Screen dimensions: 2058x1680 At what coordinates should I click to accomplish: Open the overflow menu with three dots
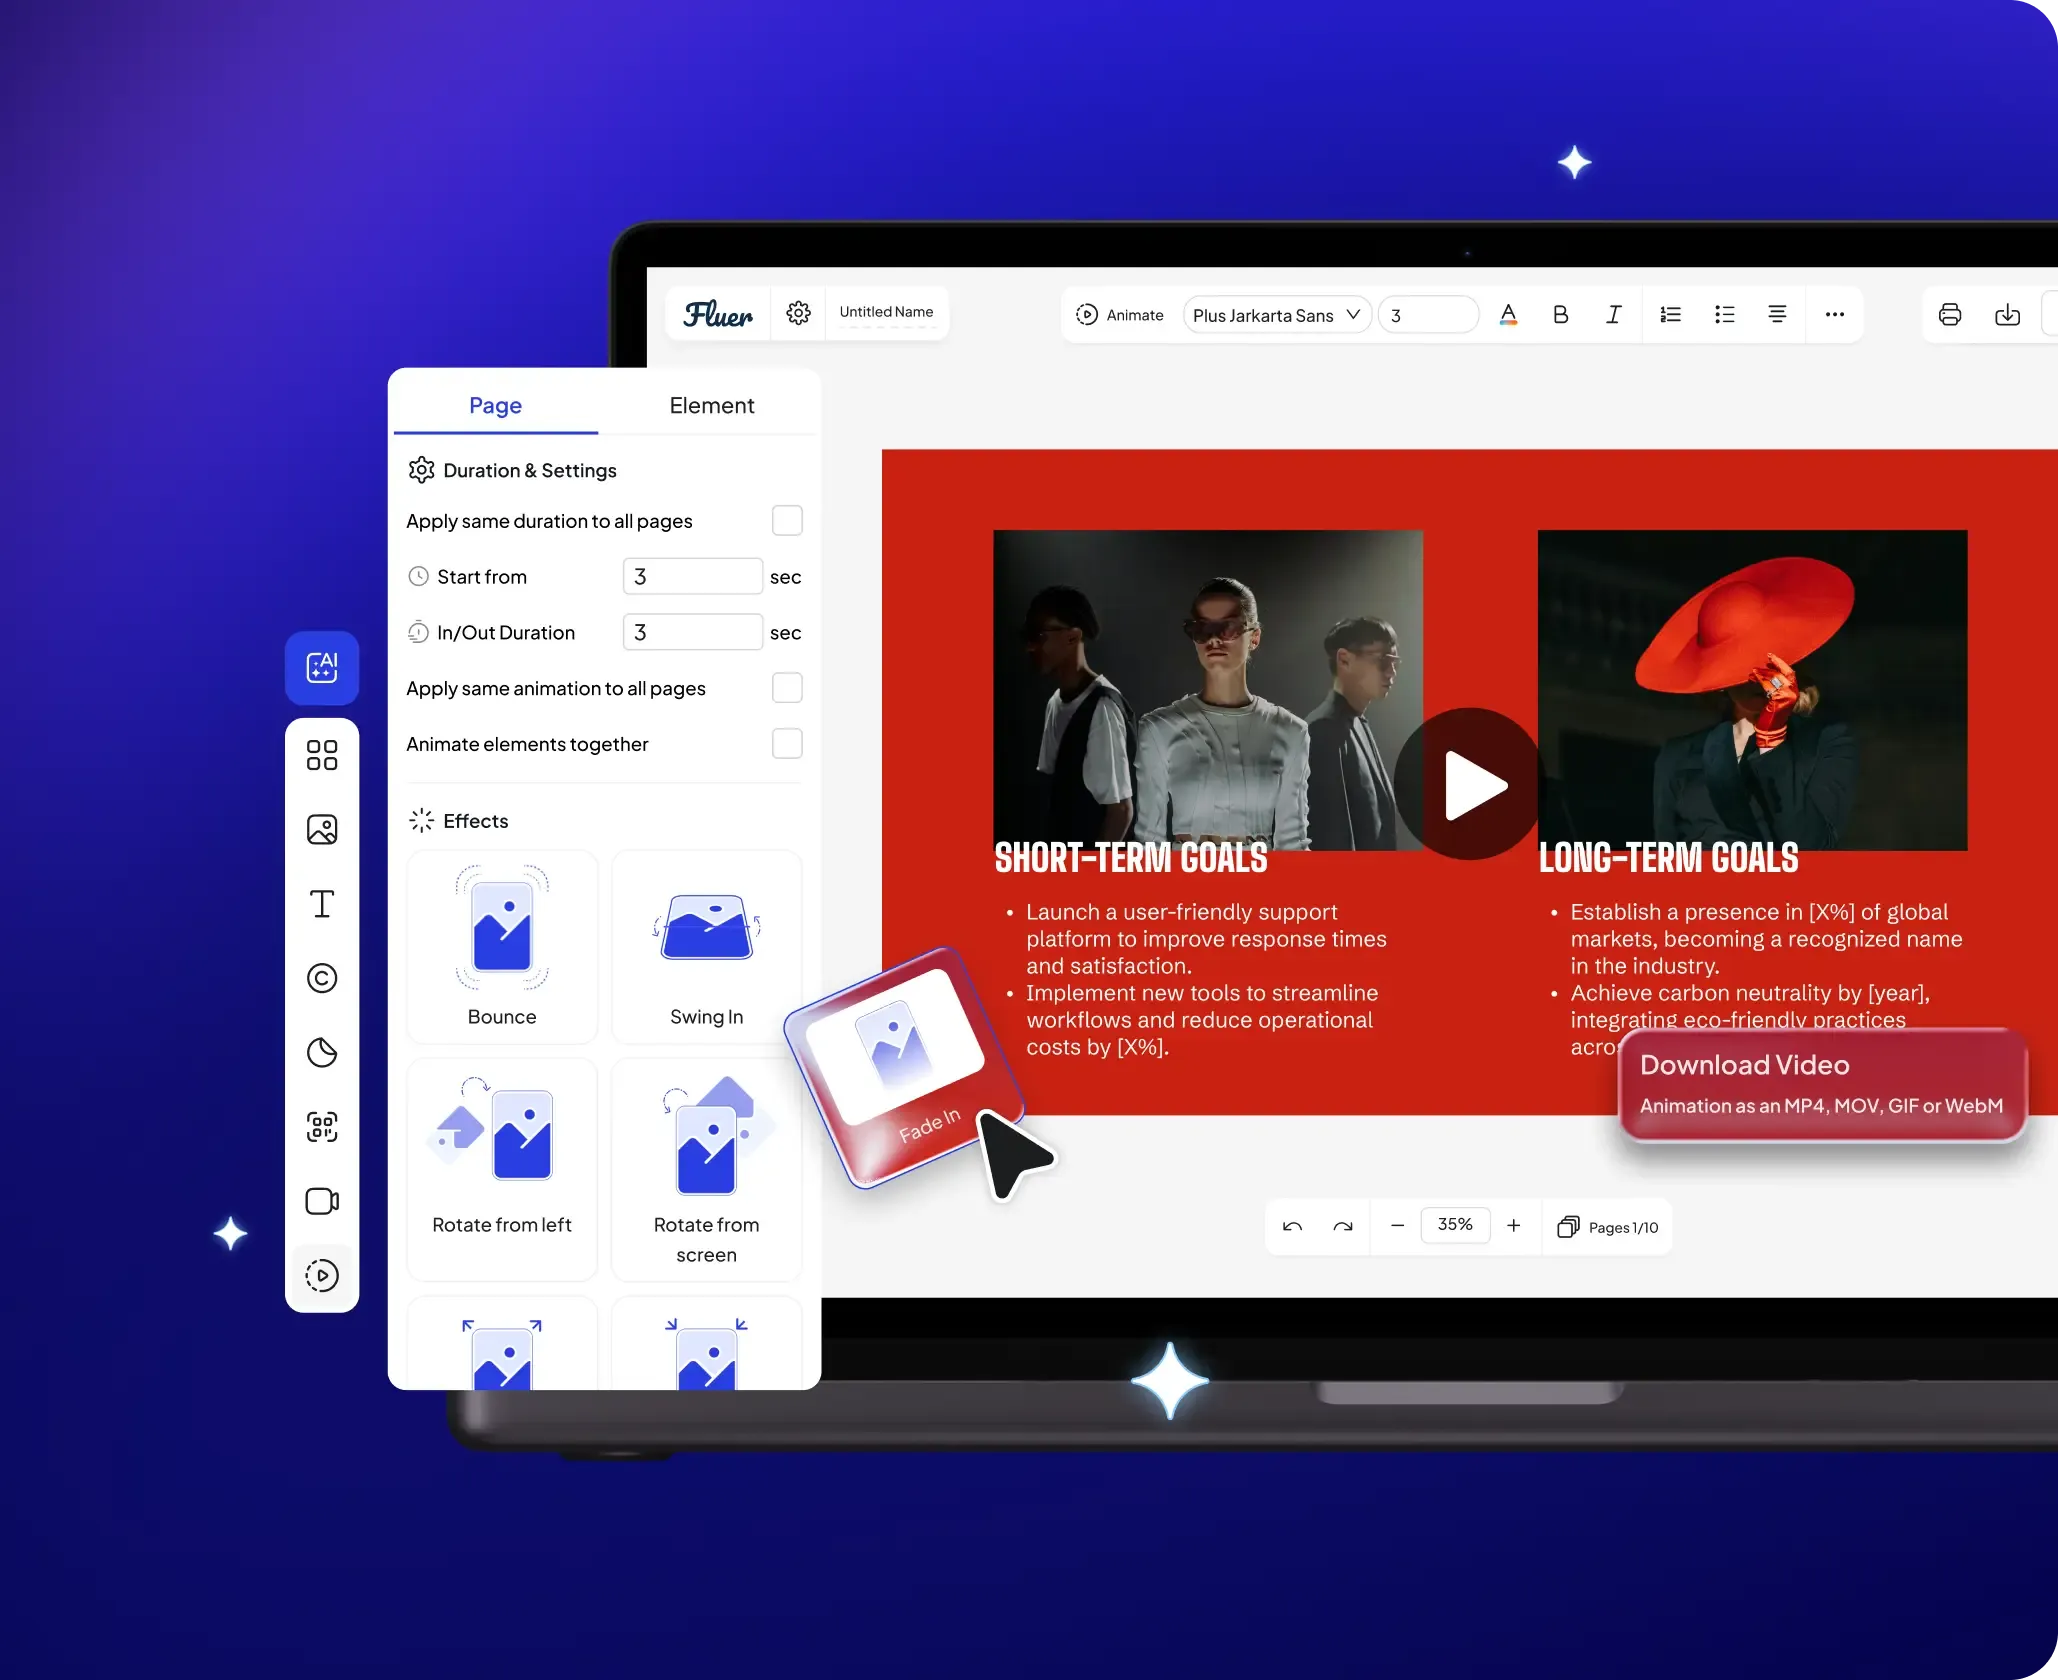point(1835,314)
